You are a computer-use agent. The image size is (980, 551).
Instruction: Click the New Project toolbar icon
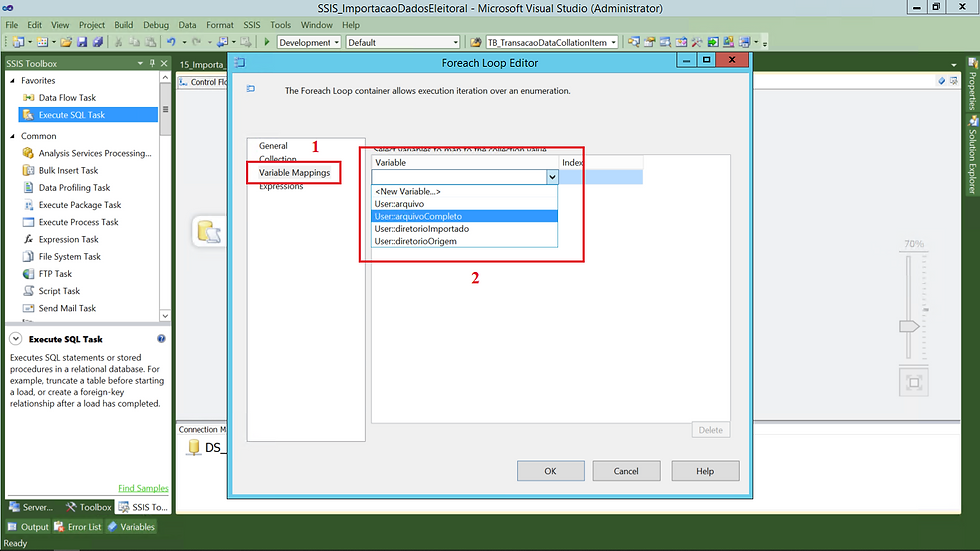tap(18, 42)
